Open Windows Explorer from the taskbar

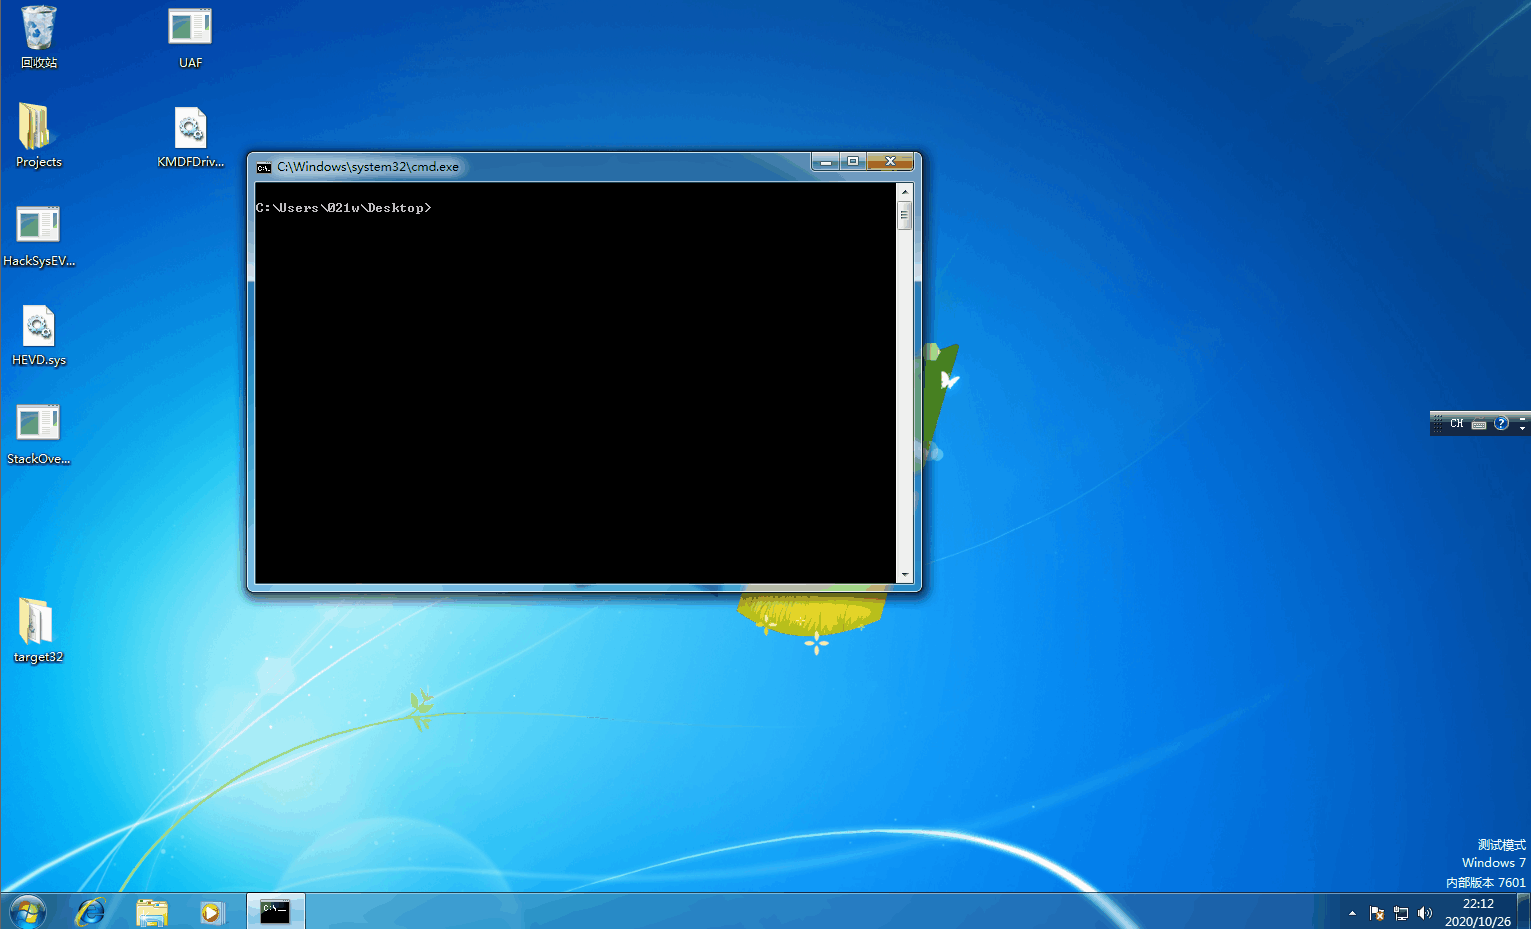click(152, 912)
